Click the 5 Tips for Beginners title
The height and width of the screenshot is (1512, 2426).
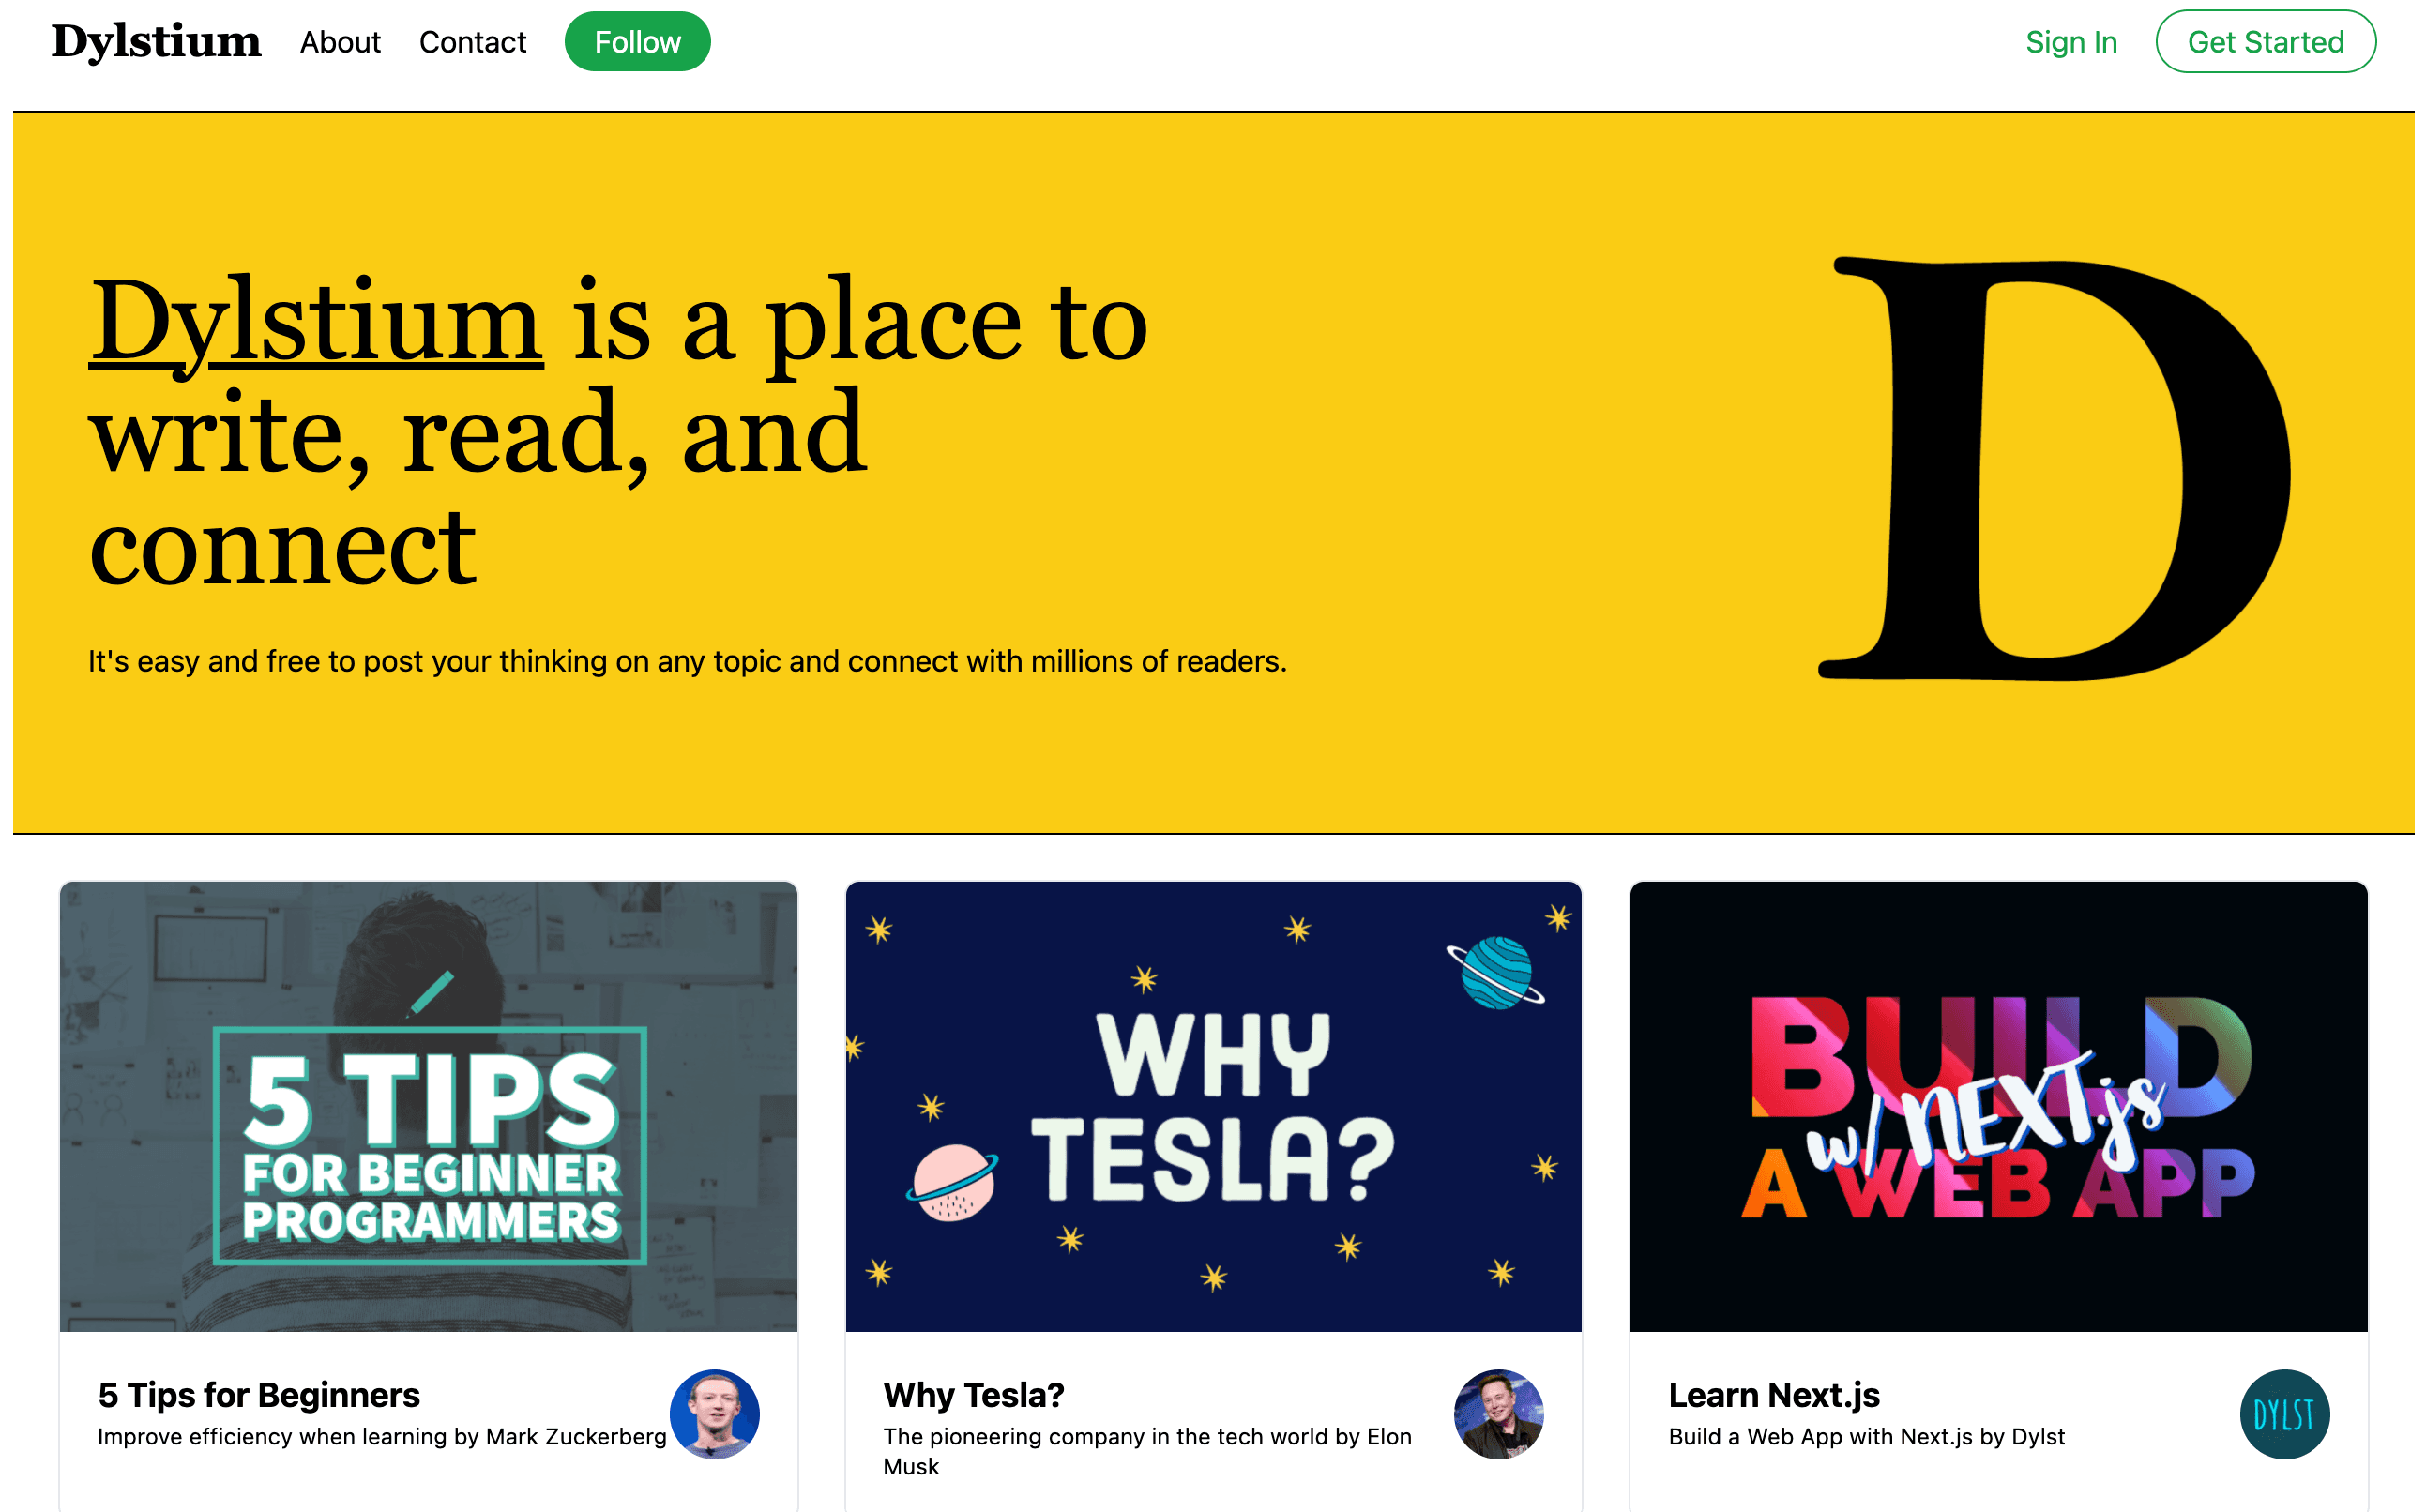pos(259,1394)
